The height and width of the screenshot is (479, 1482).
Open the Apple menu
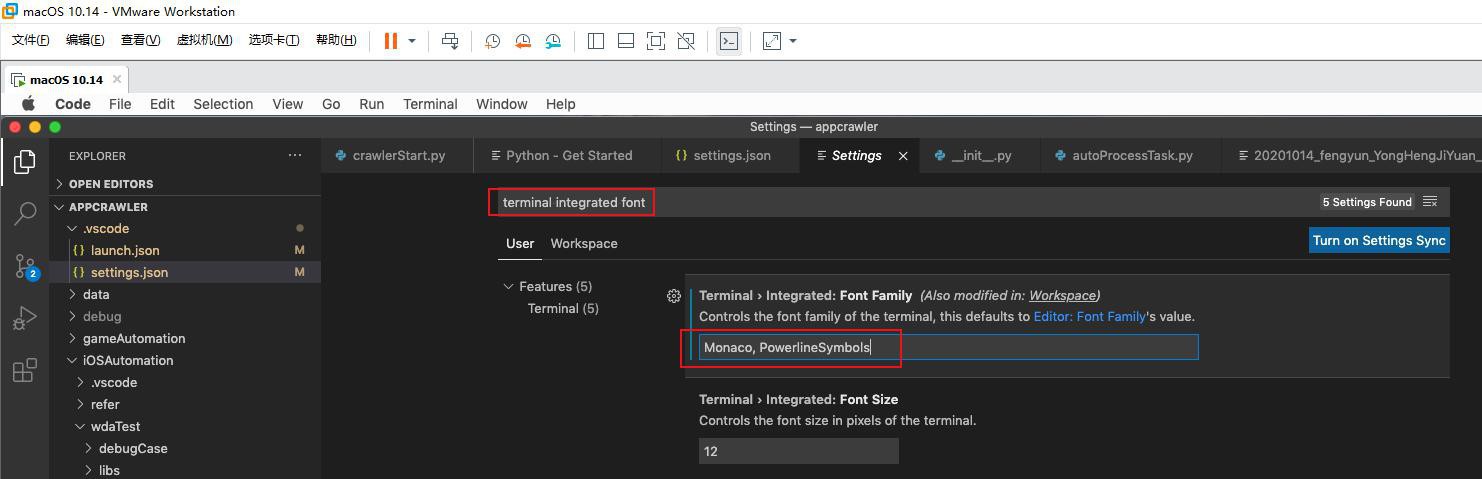pyautogui.click(x=28, y=104)
